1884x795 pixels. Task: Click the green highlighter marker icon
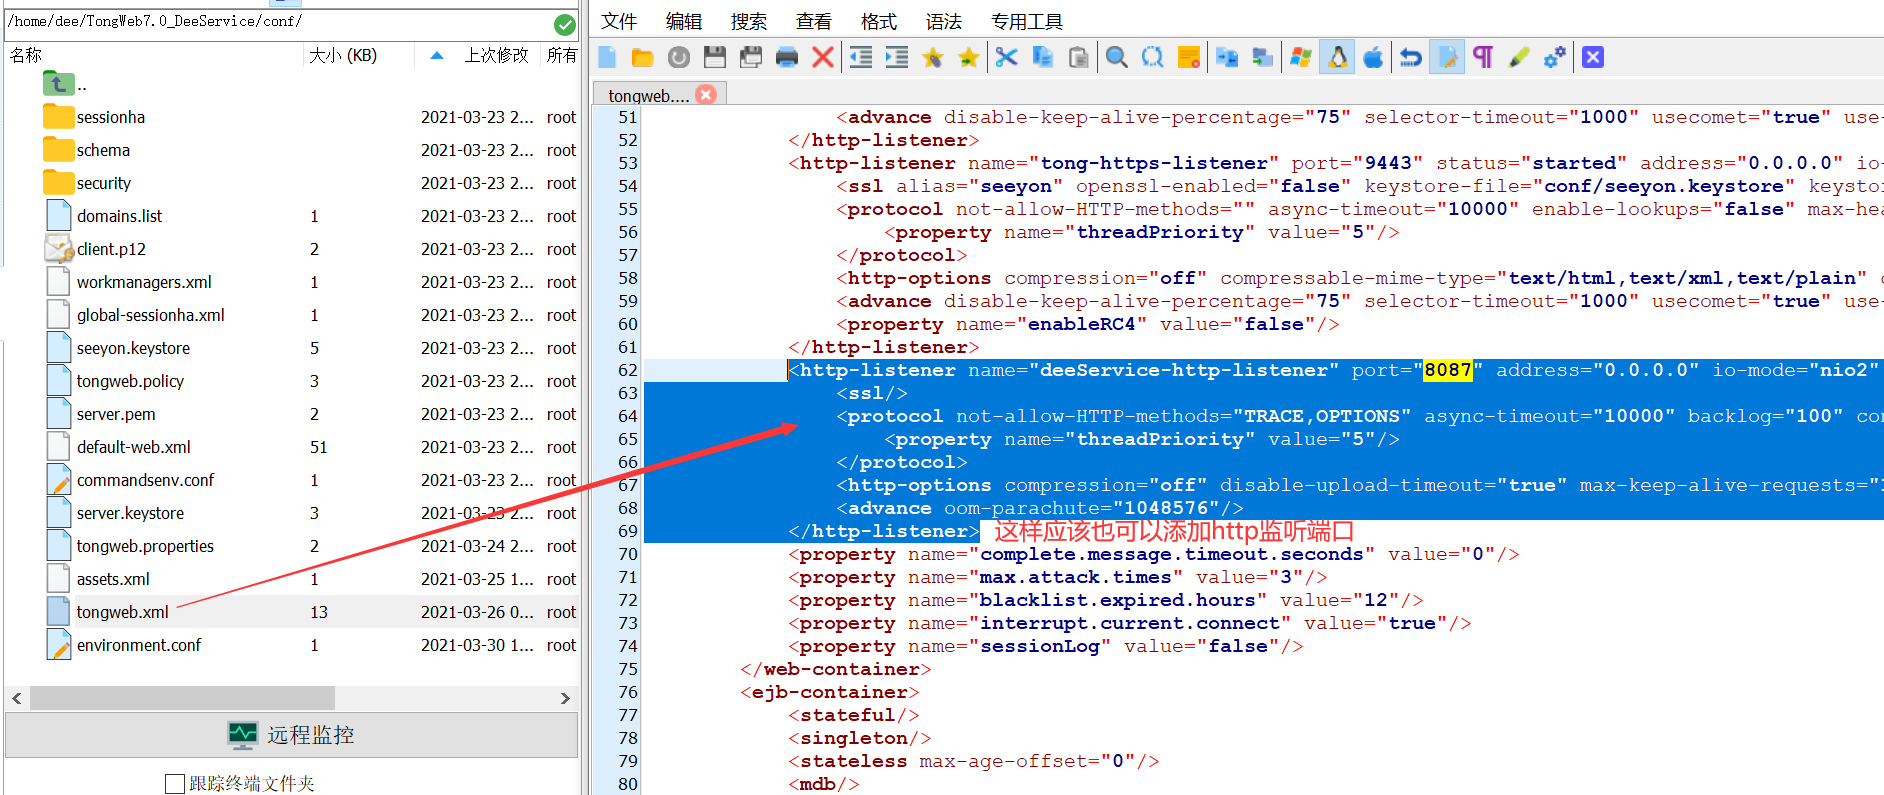(1518, 58)
